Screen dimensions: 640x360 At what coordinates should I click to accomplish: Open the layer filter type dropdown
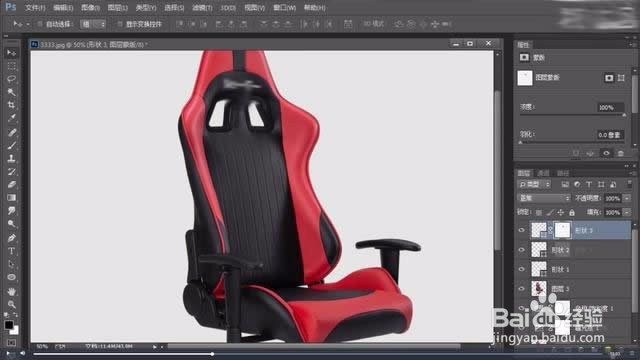[535, 184]
